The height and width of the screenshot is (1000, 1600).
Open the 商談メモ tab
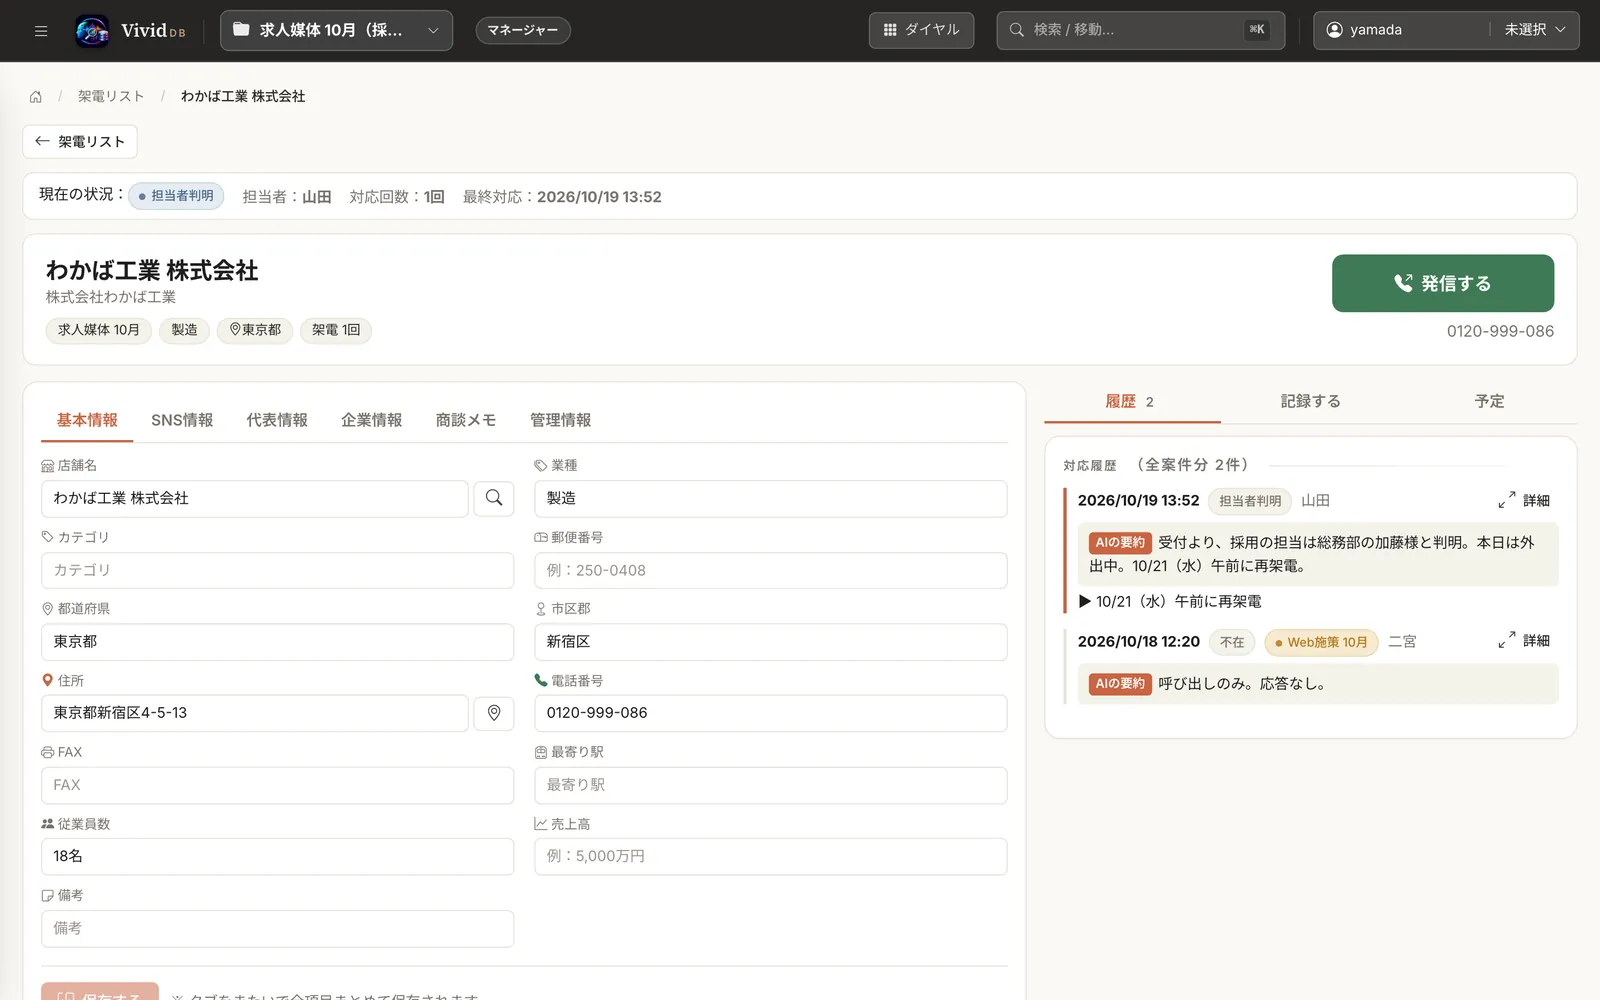click(466, 420)
